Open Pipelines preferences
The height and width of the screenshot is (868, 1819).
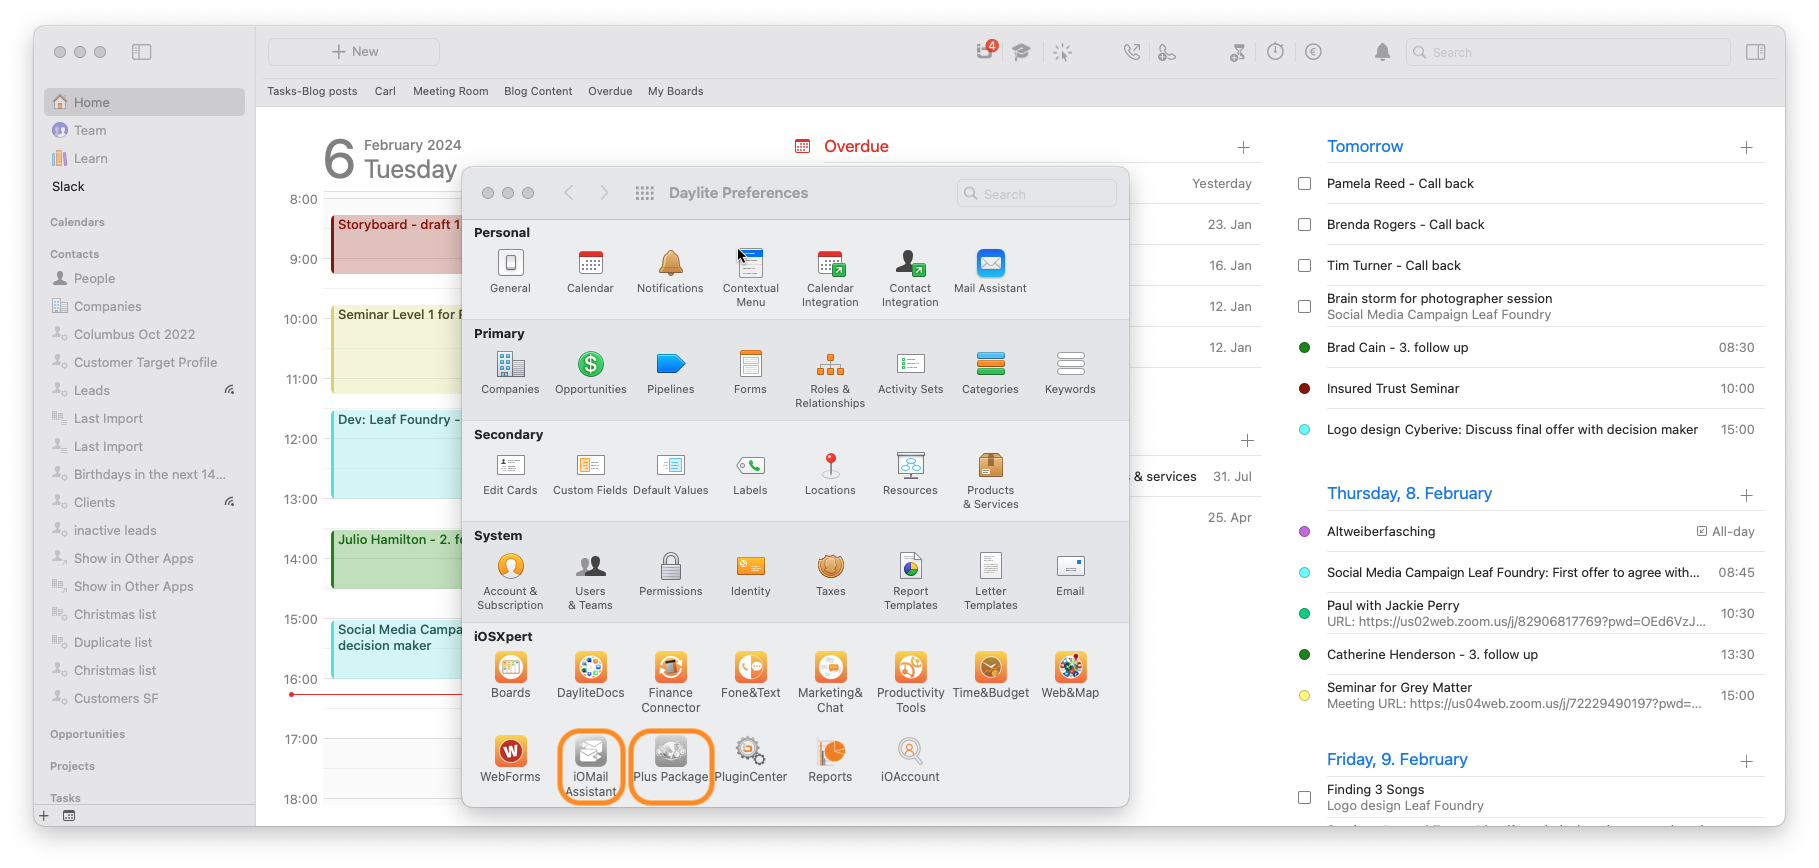670,364
